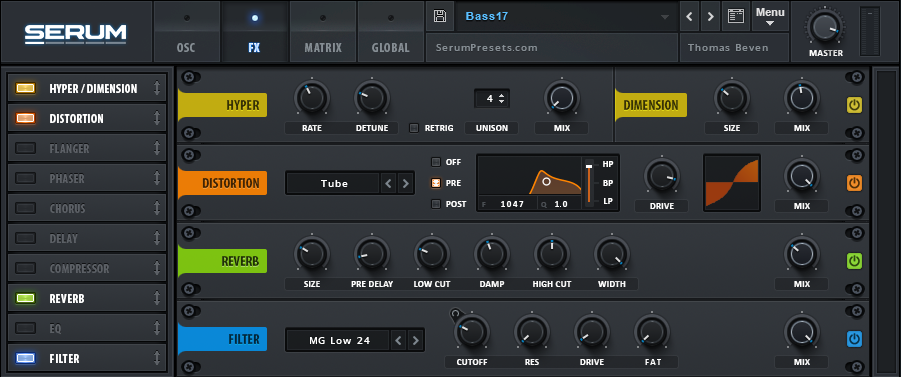Click the modulation indicator on the Cutoff knob
Screen dimensions: 901x377
(455, 314)
